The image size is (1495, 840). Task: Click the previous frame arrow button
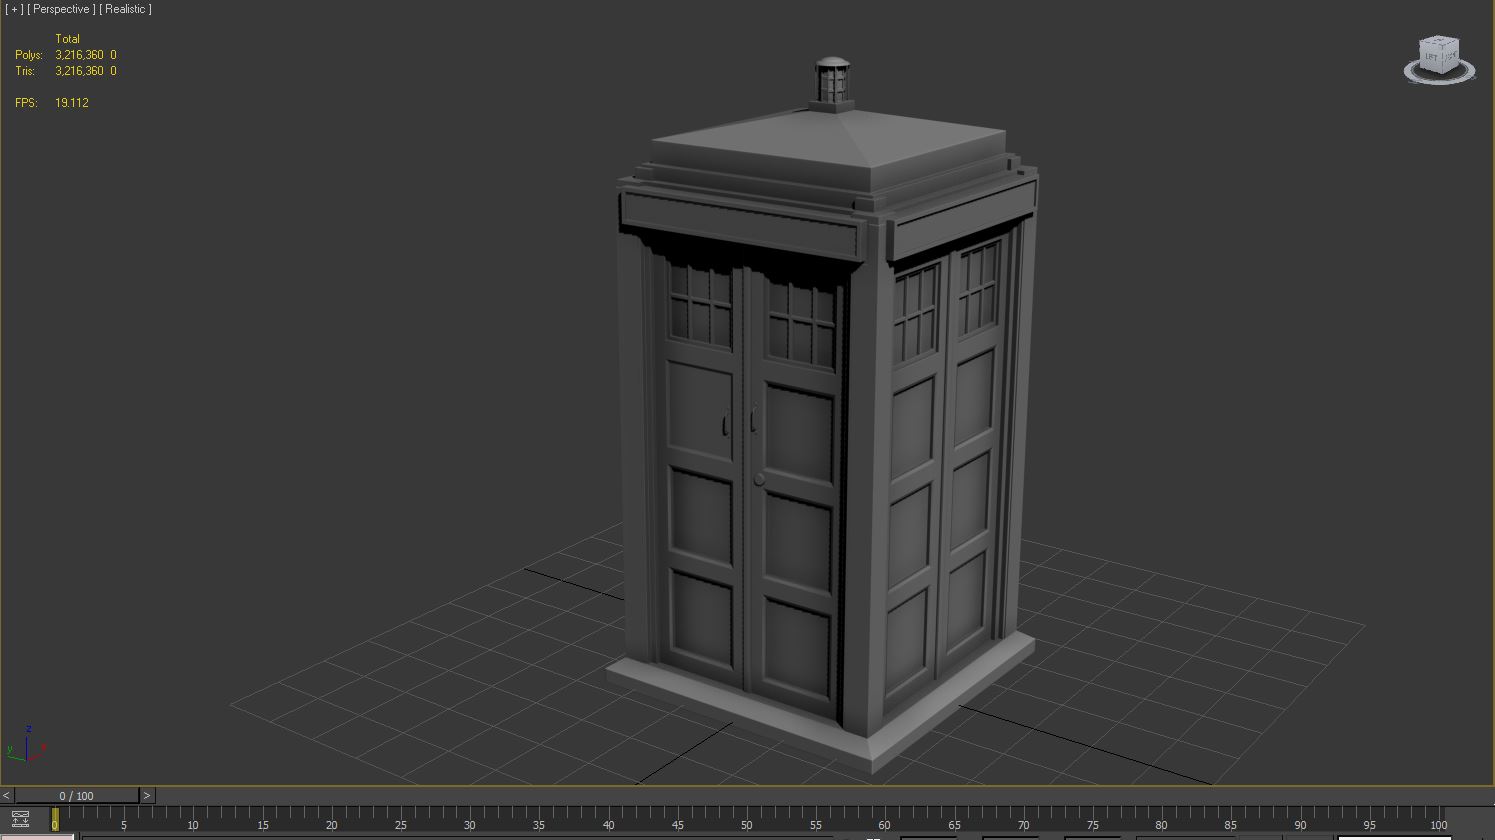(6, 795)
